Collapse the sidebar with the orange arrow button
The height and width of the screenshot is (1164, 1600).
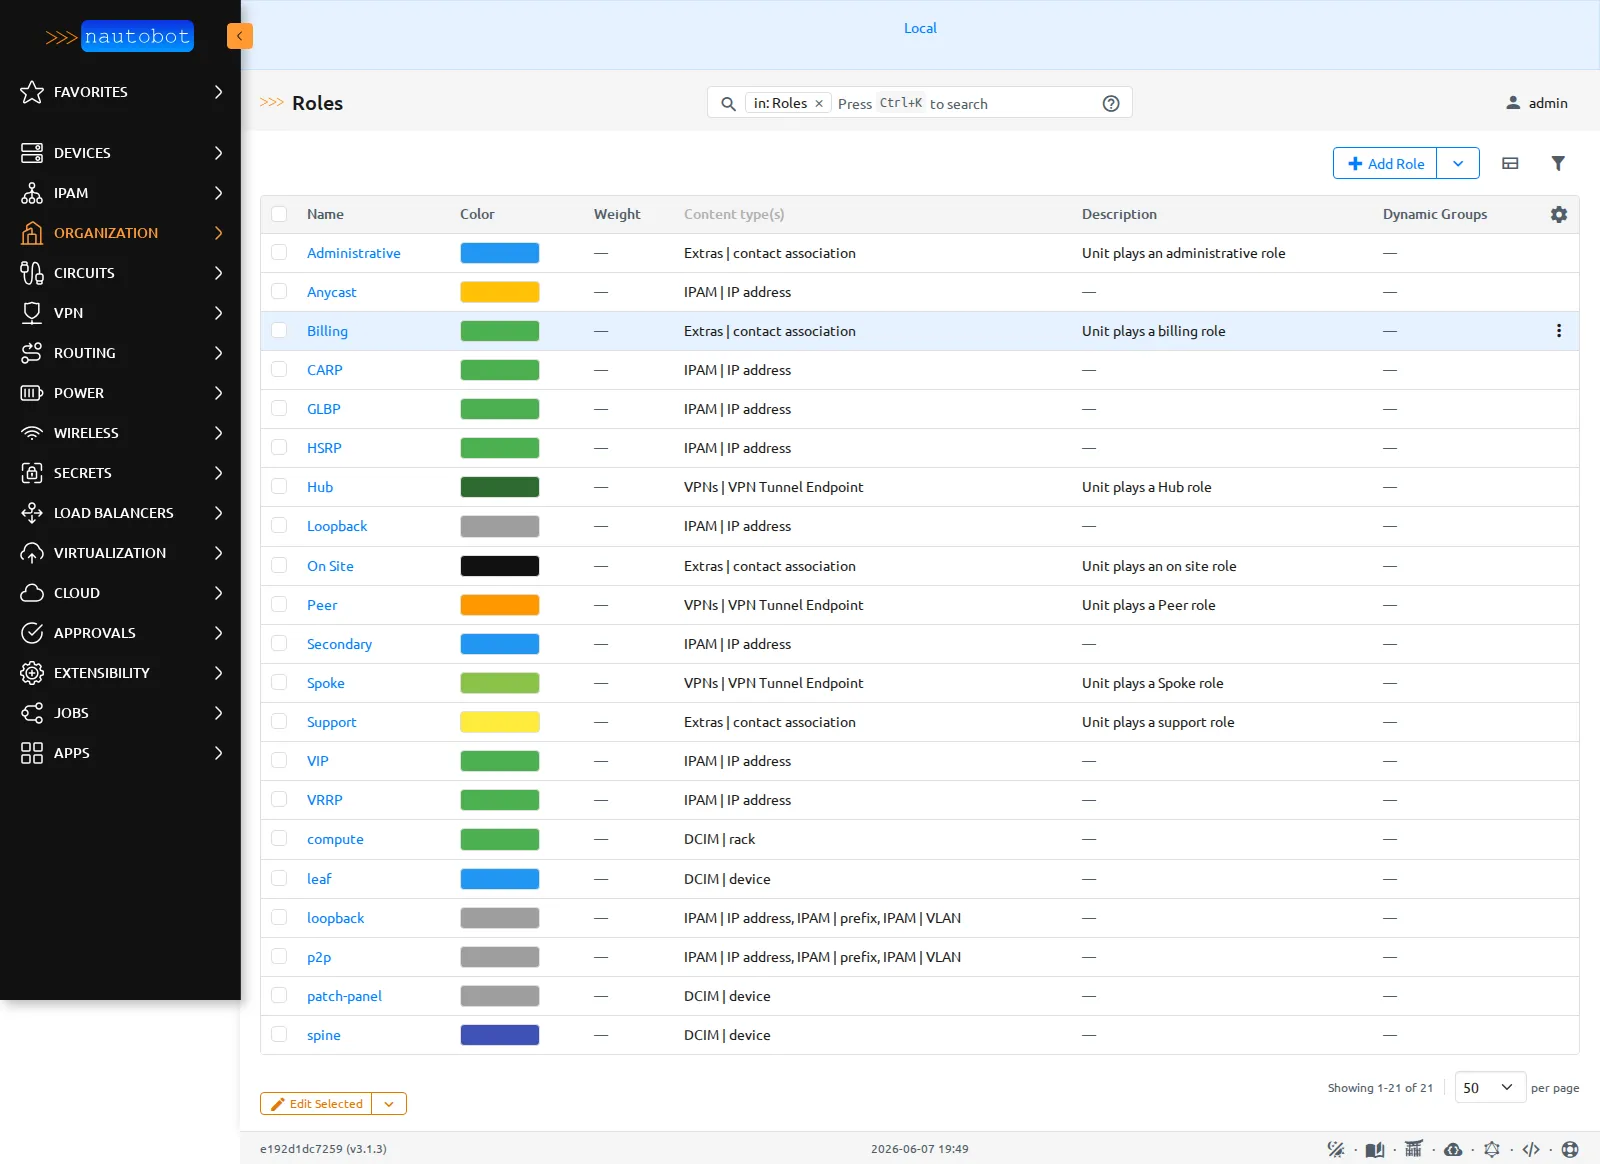[x=240, y=36]
